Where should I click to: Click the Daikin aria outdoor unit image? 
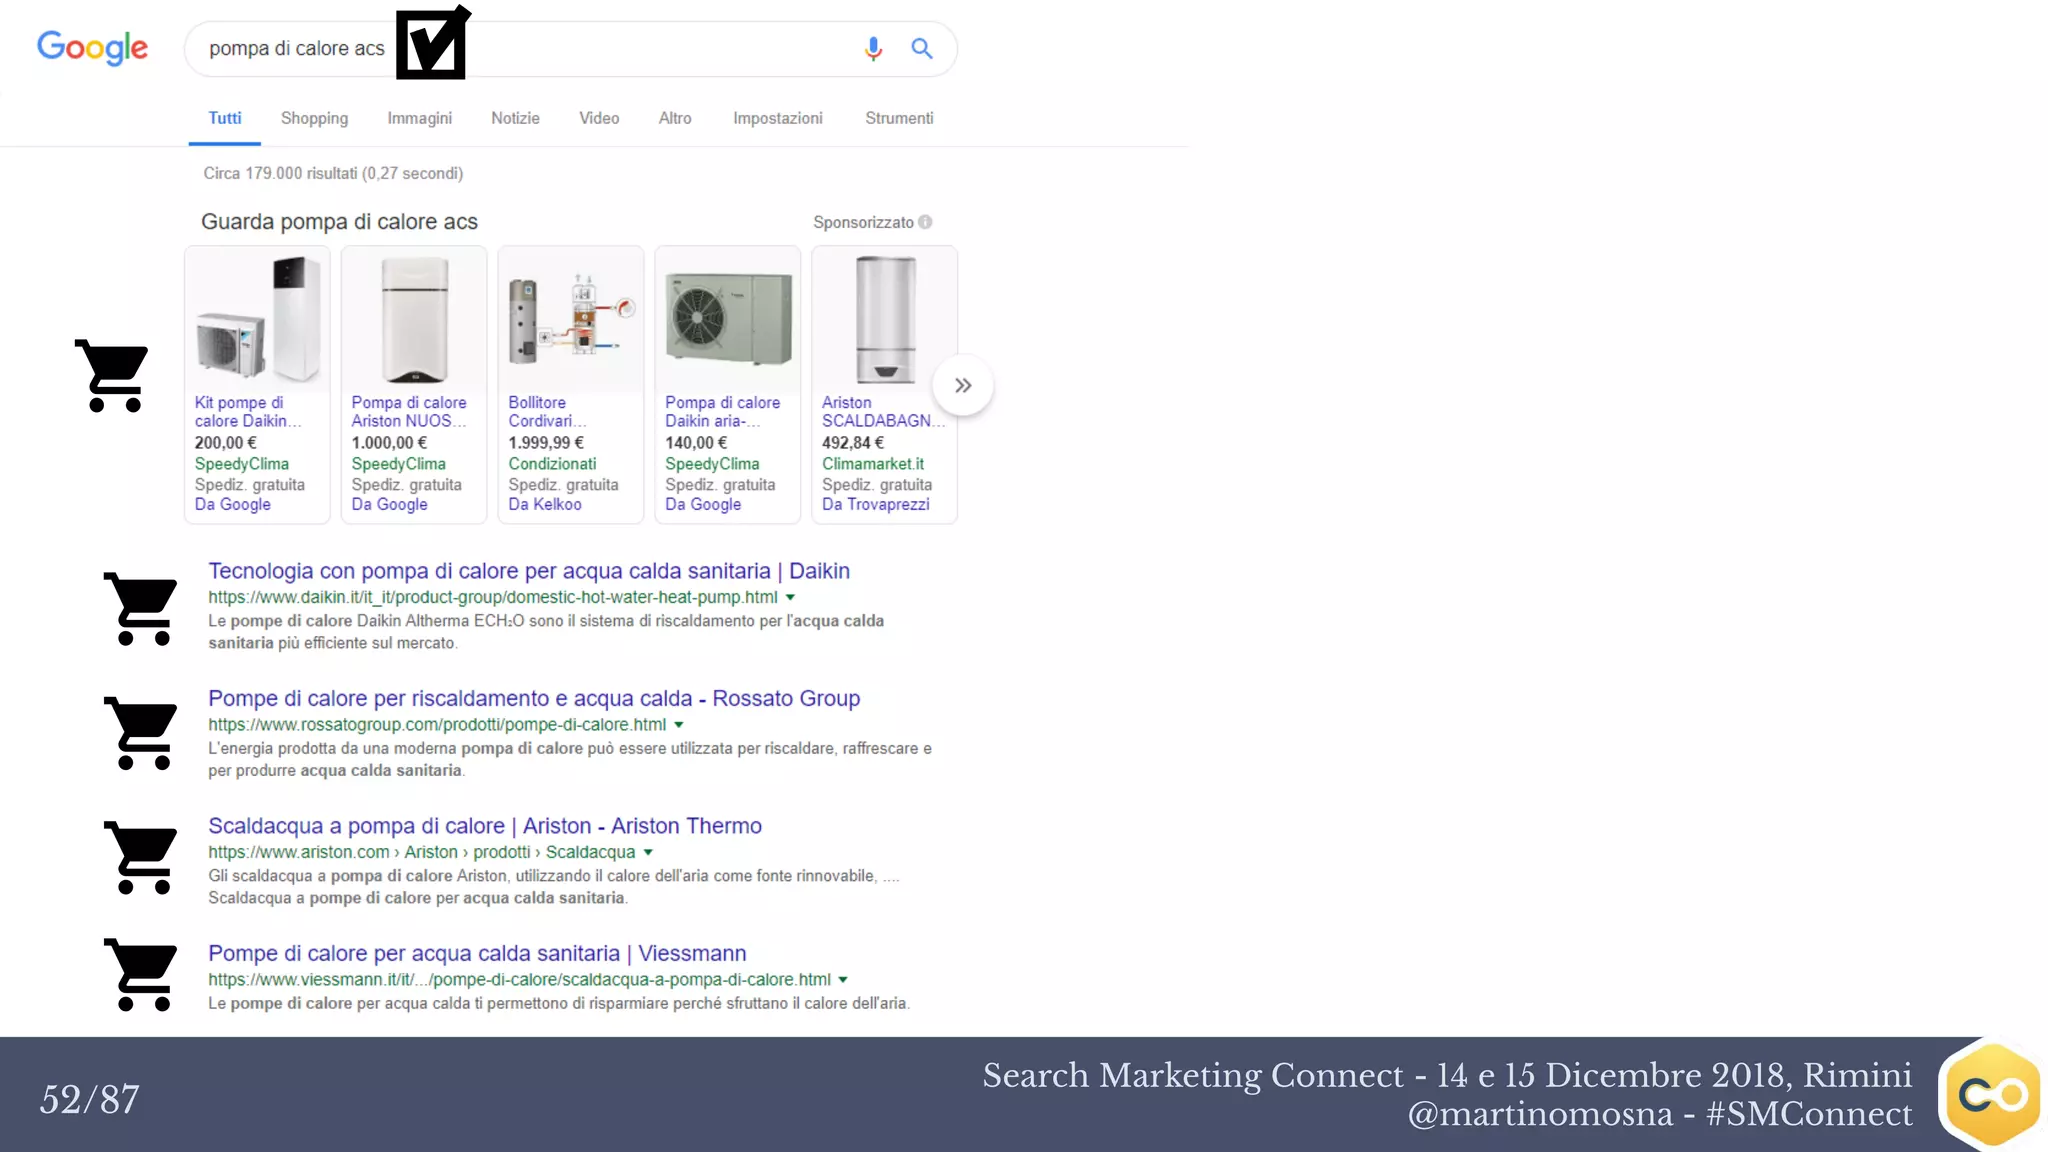coord(728,320)
